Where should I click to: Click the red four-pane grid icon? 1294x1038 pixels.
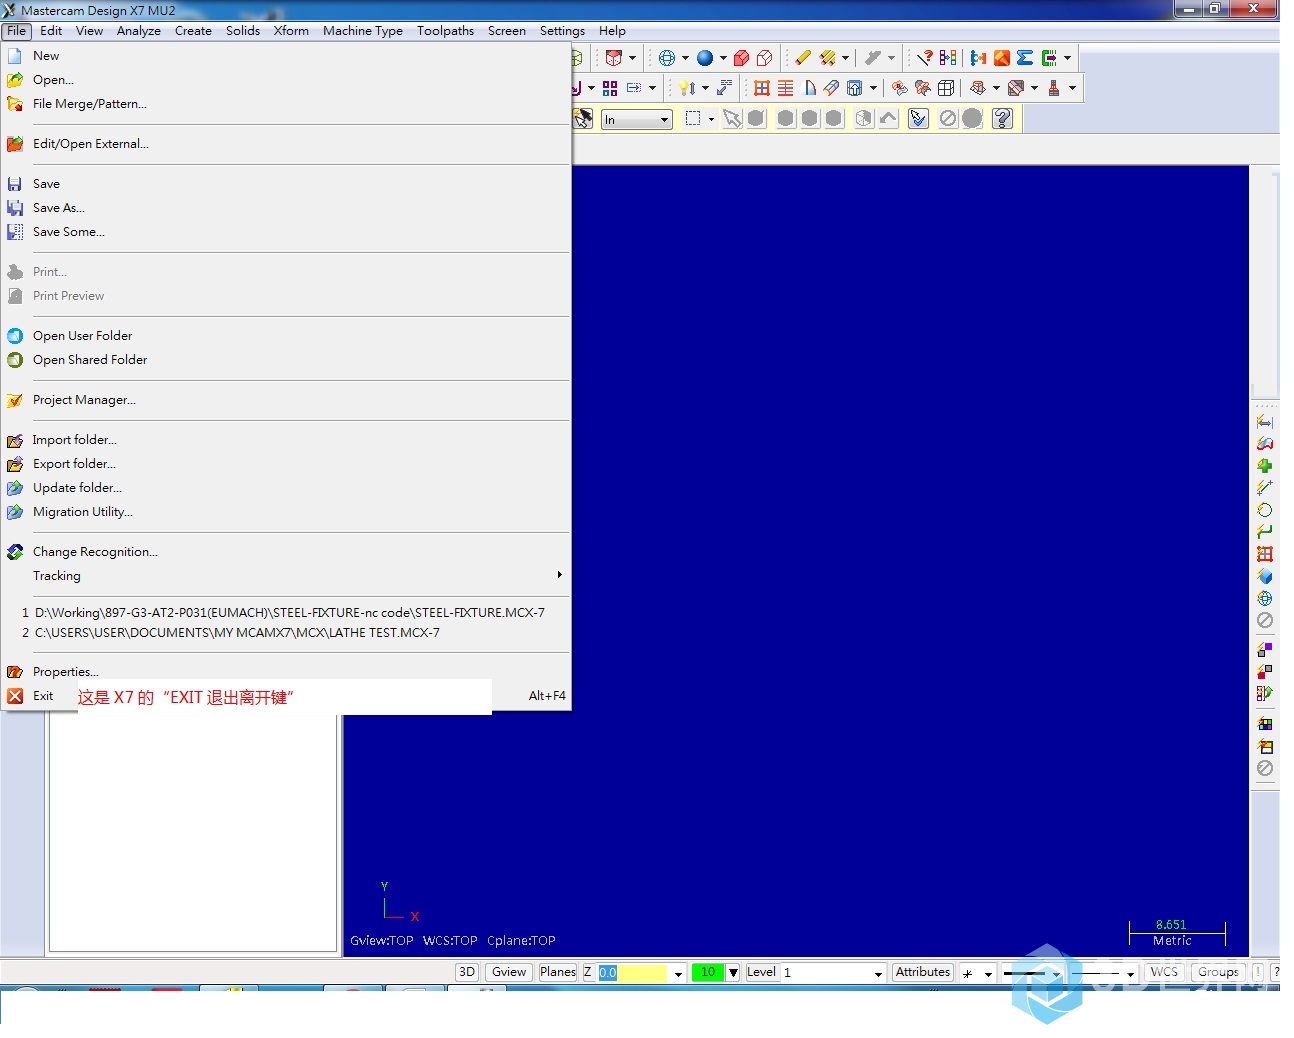(762, 88)
